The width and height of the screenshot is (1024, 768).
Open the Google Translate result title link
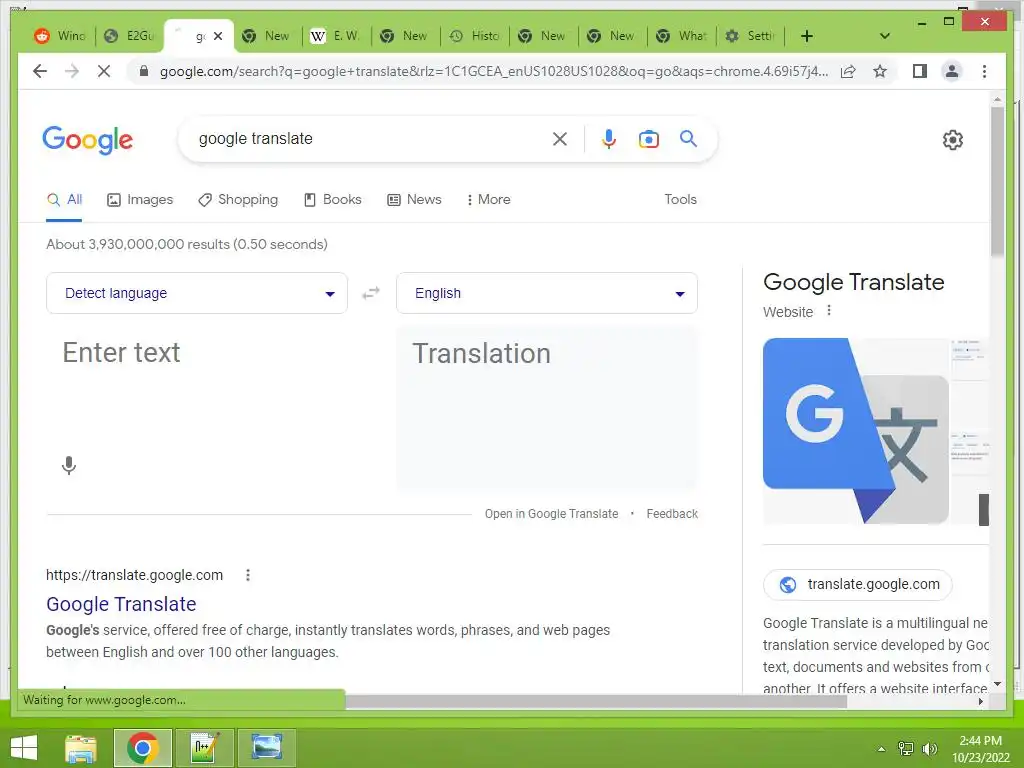tap(121, 604)
